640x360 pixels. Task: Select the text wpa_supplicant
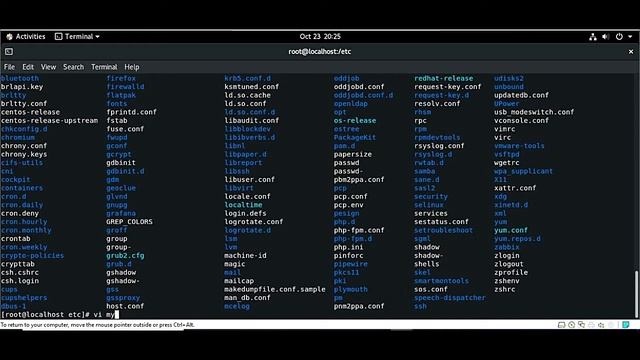(x=523, y=171)
